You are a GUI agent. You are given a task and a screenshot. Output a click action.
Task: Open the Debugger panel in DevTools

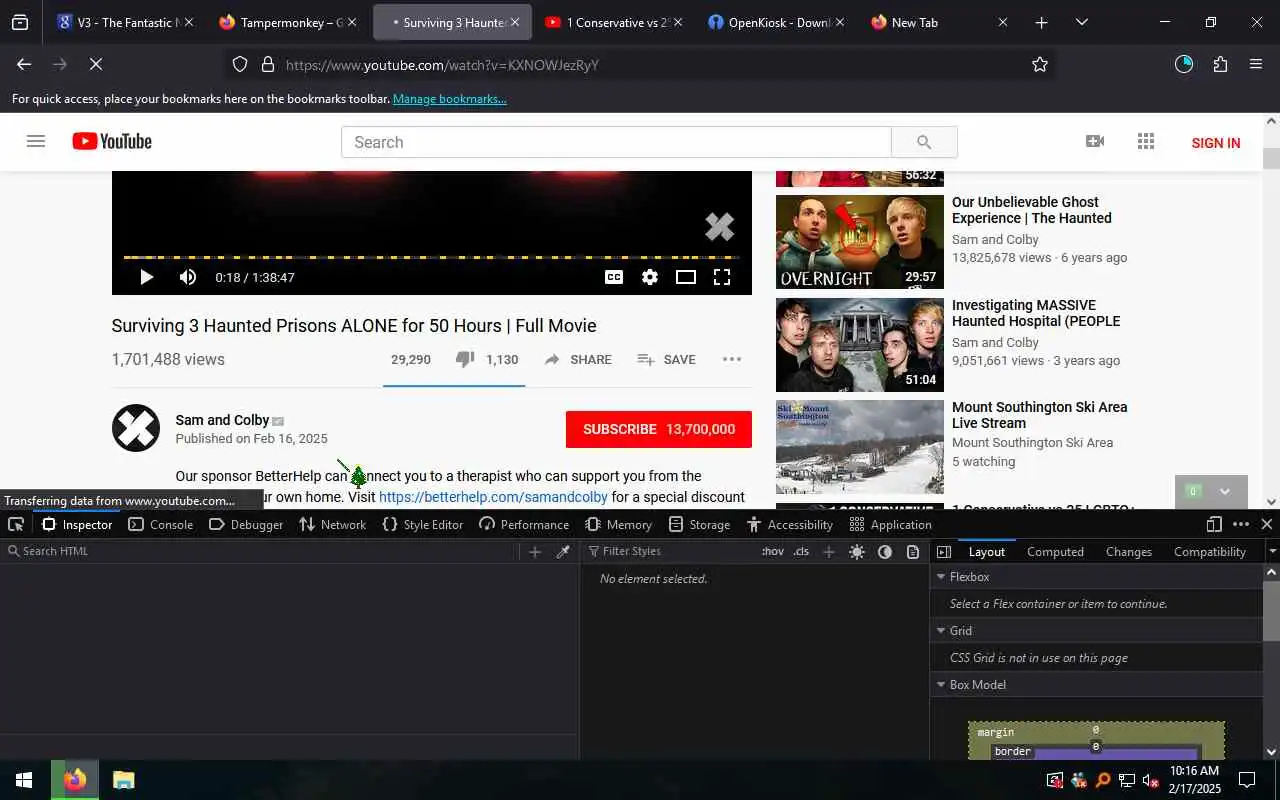pos(246,524)
